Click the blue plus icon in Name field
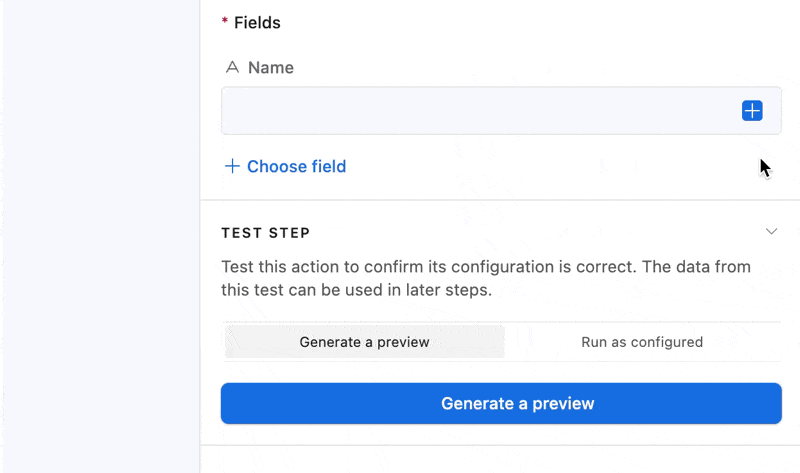The image size is (800, 473). tap(752, 111)
